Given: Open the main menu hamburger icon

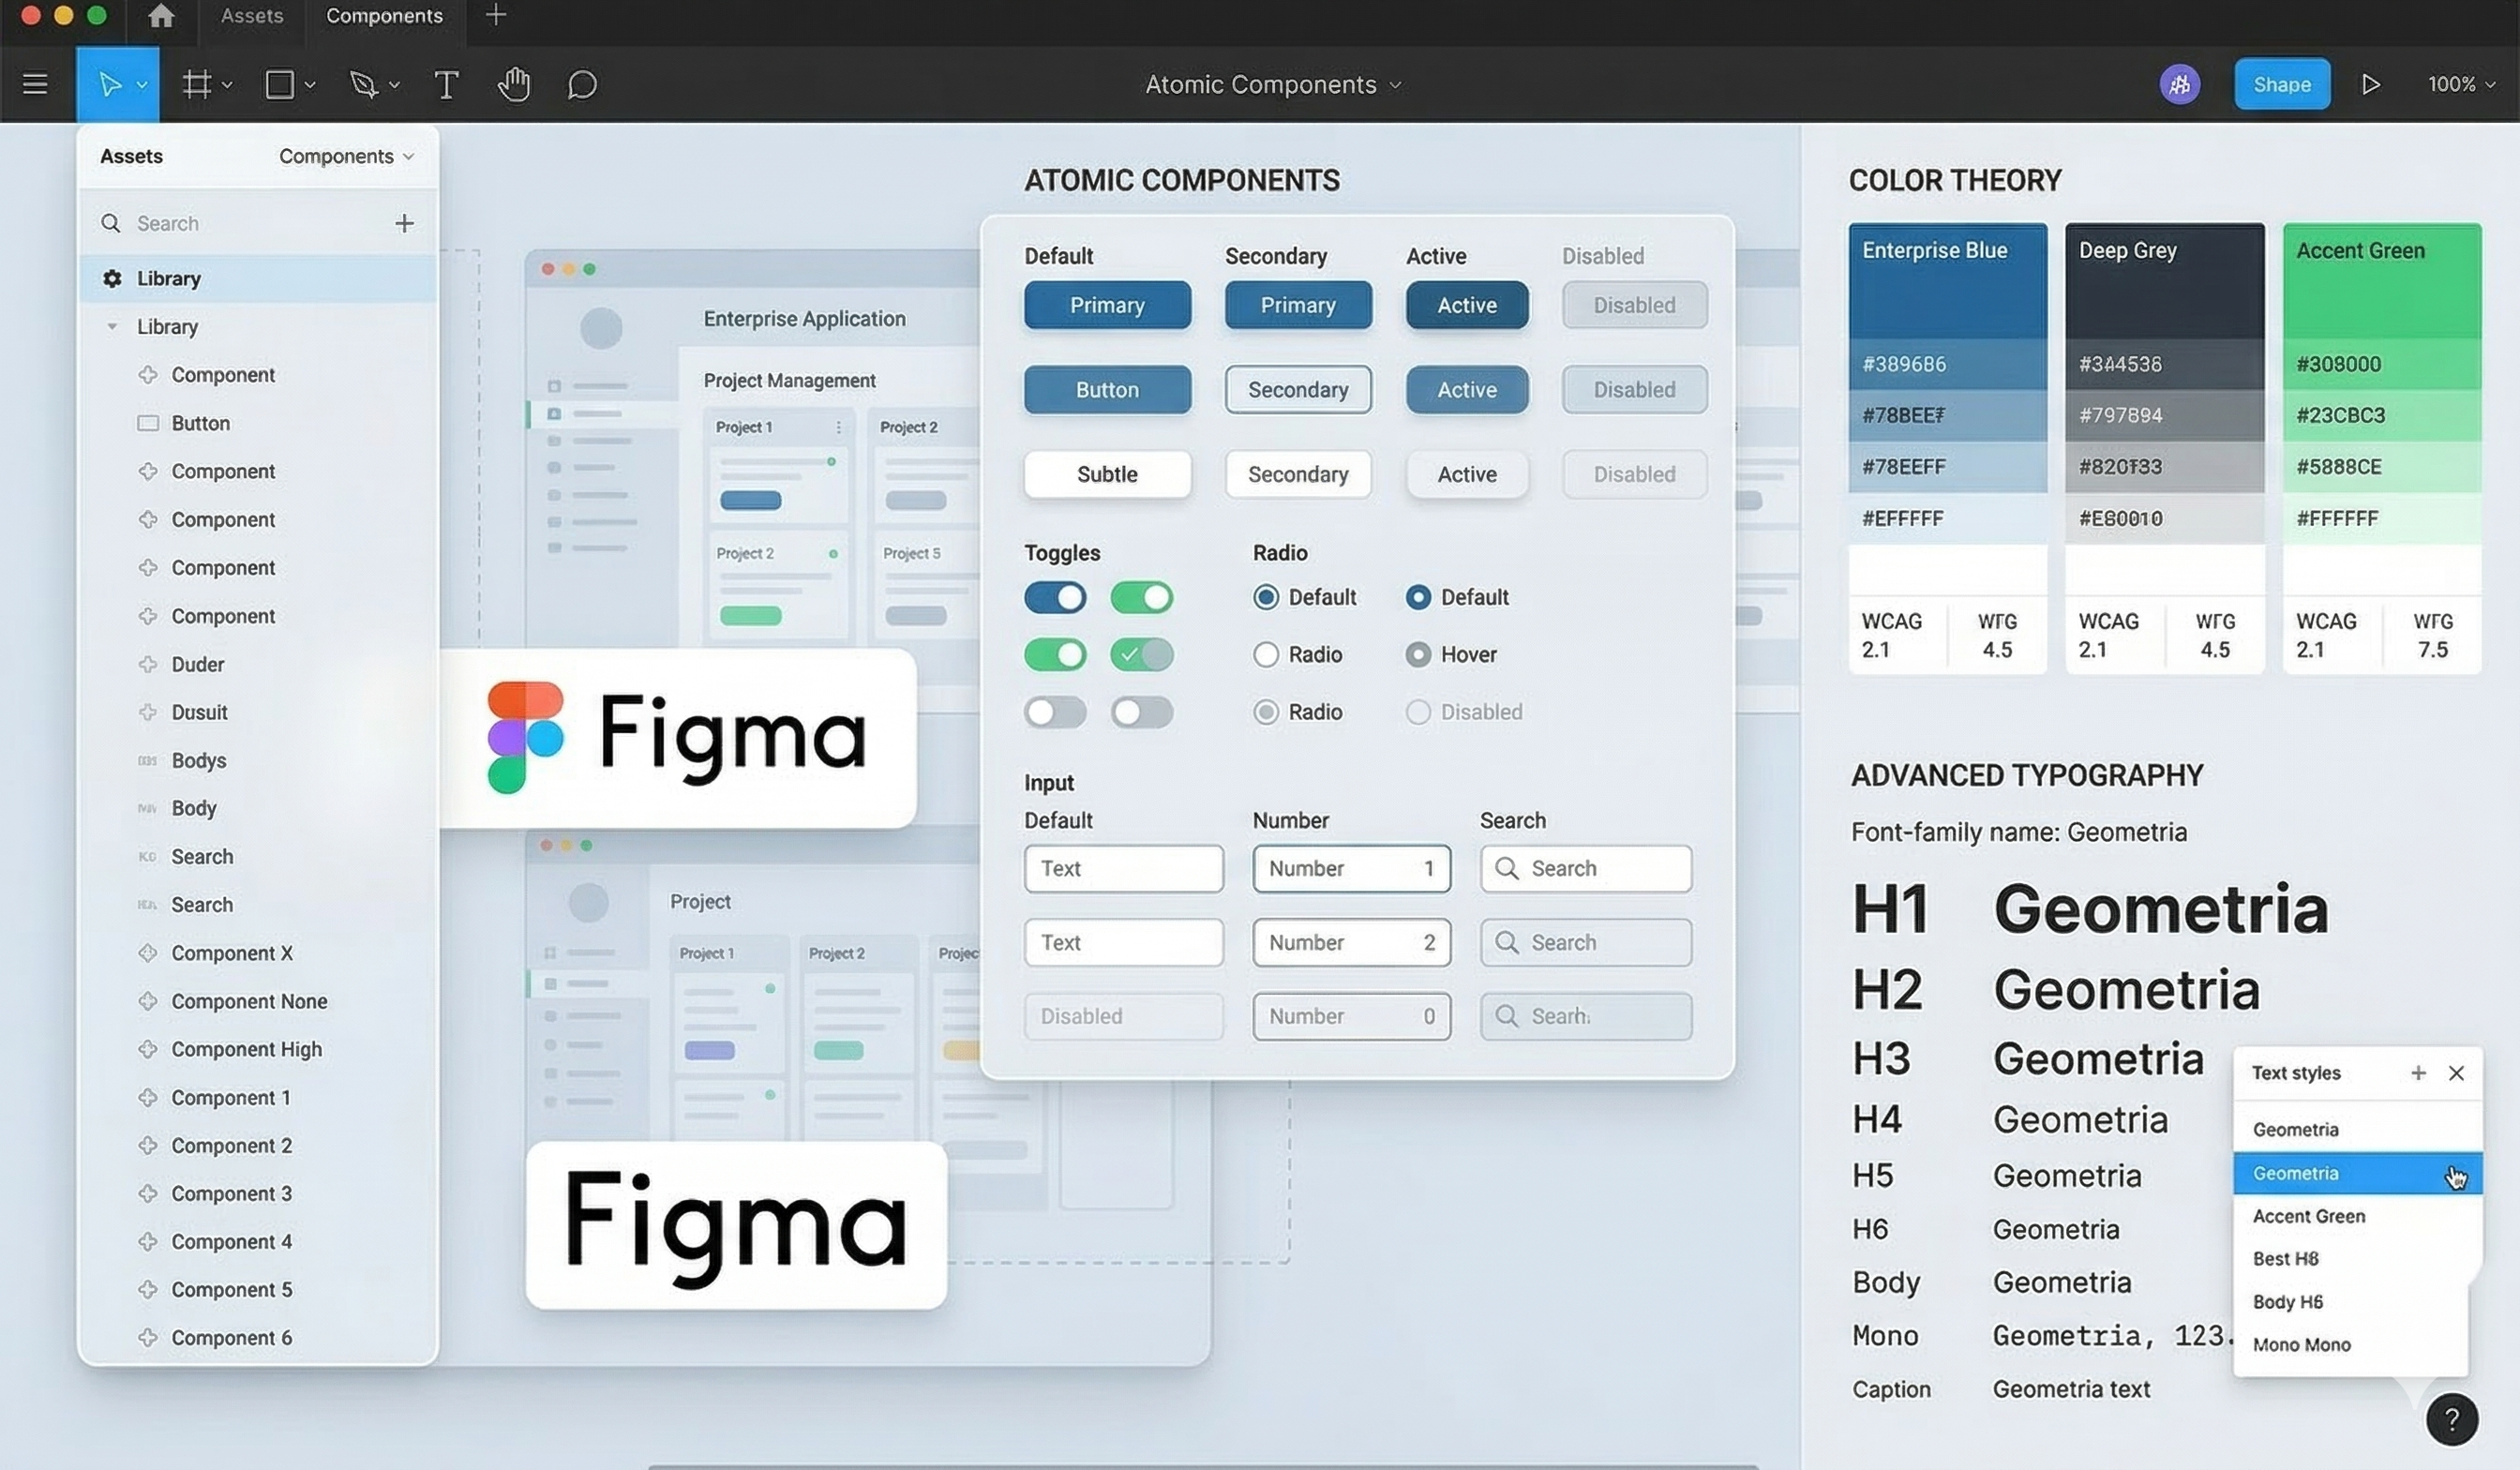Looking at the screenshot, I should [x=35, y=84].
